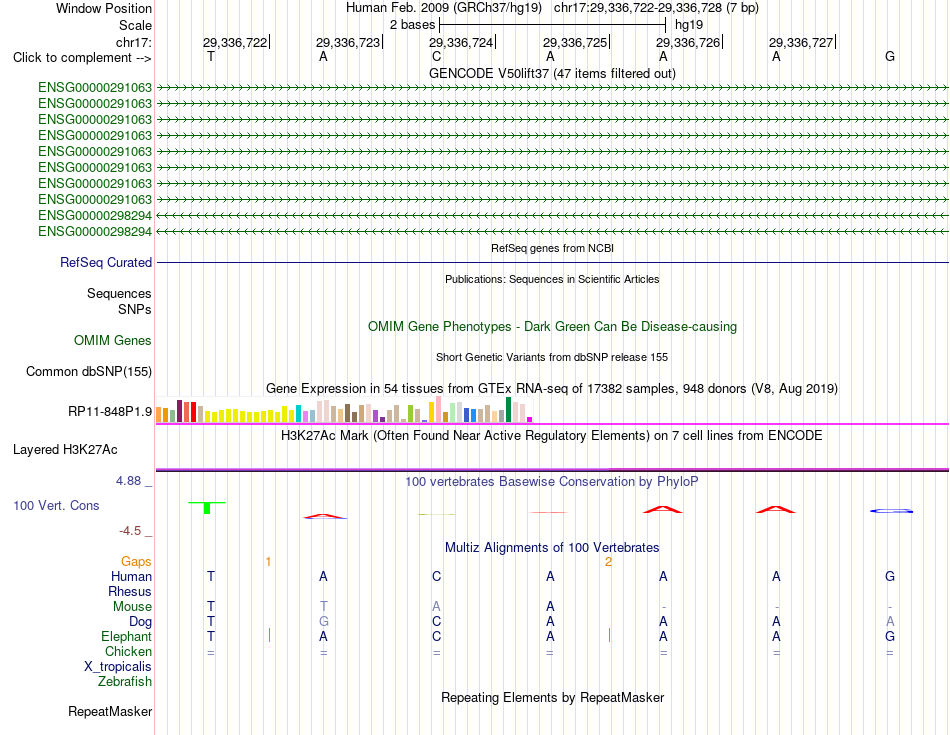Click the RefSeq Curated intron line
950x735 pixels.
[x=552, y=262]
